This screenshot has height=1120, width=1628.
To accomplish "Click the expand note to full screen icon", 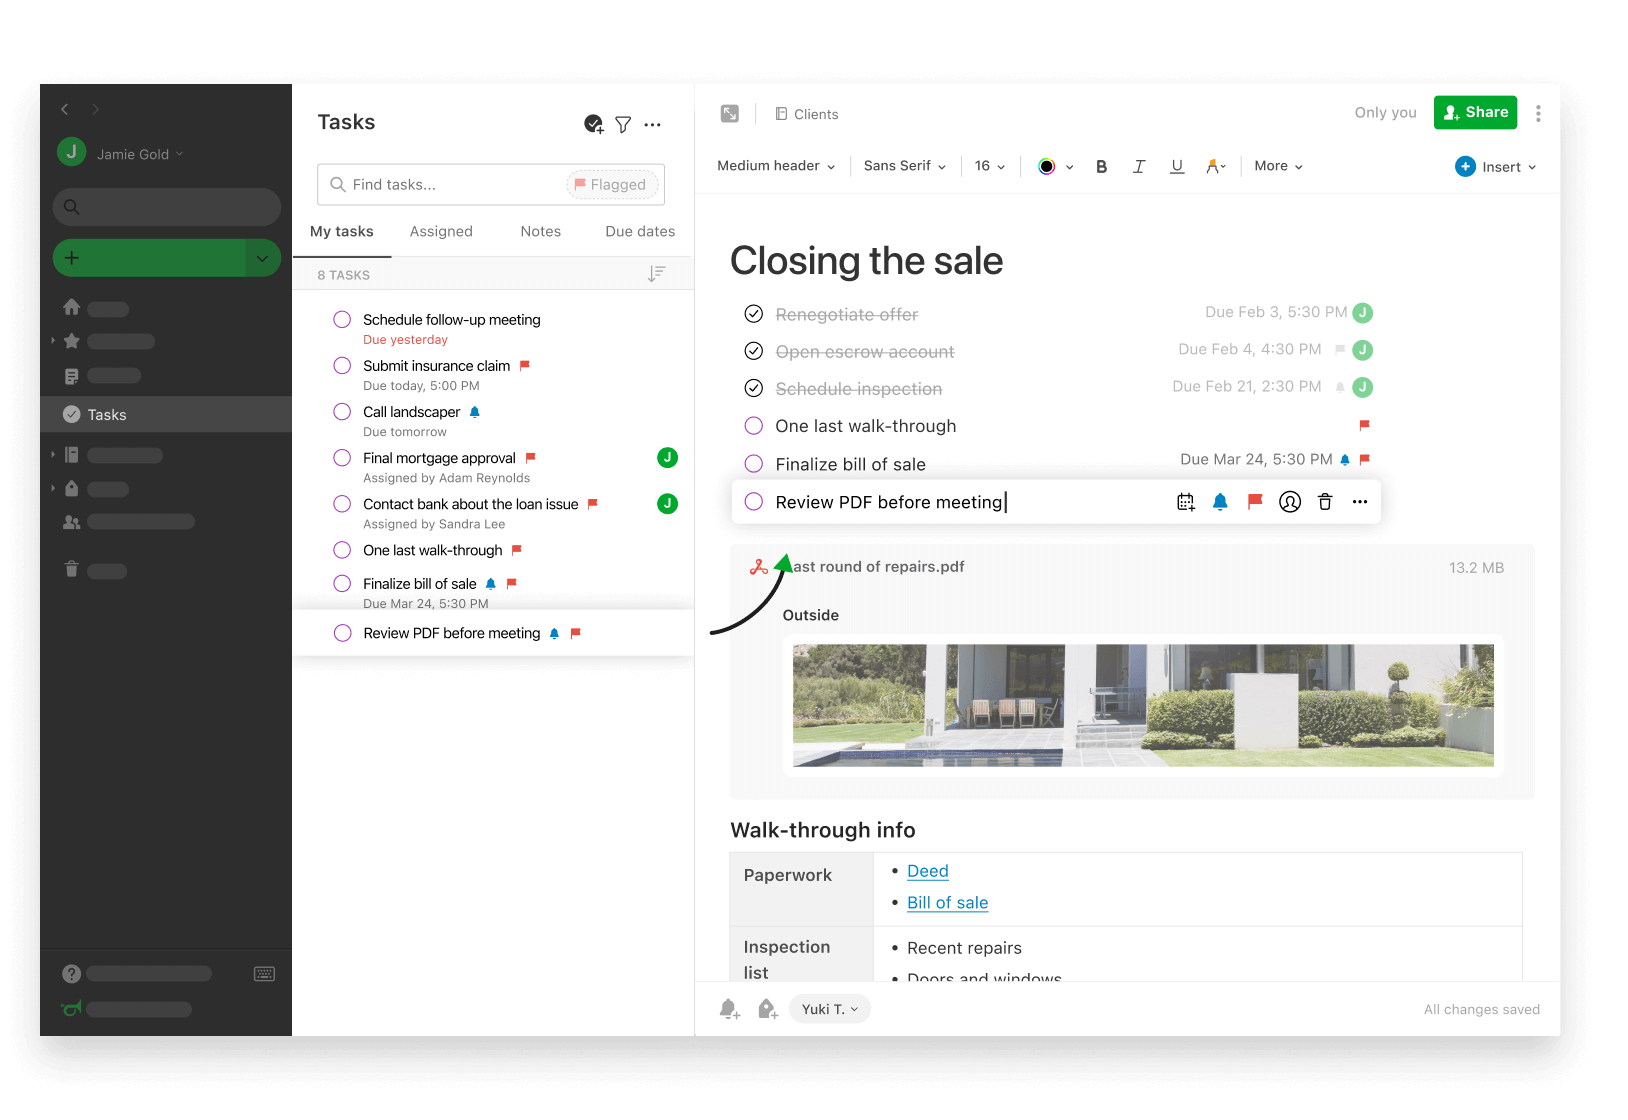I will [730, 114].
